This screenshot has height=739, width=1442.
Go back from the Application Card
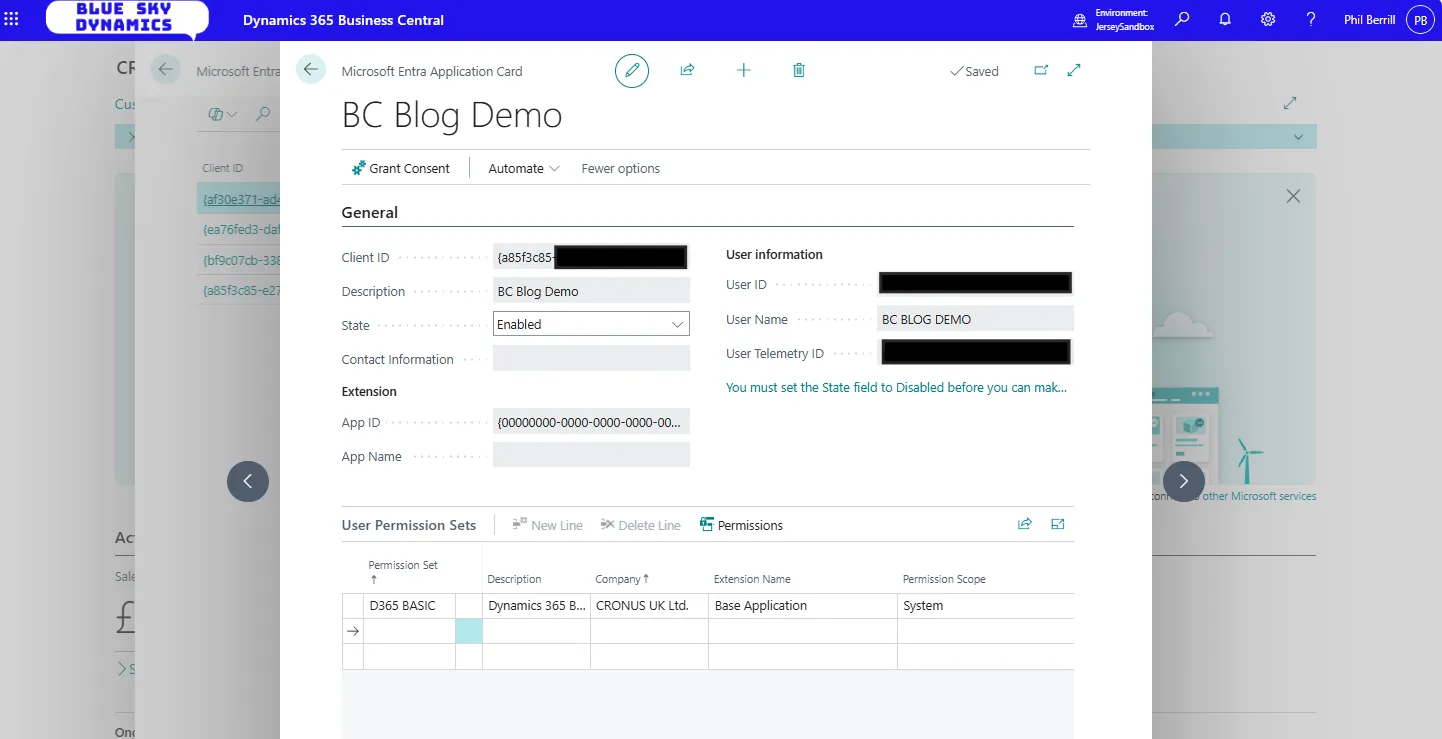coord(311,69)
